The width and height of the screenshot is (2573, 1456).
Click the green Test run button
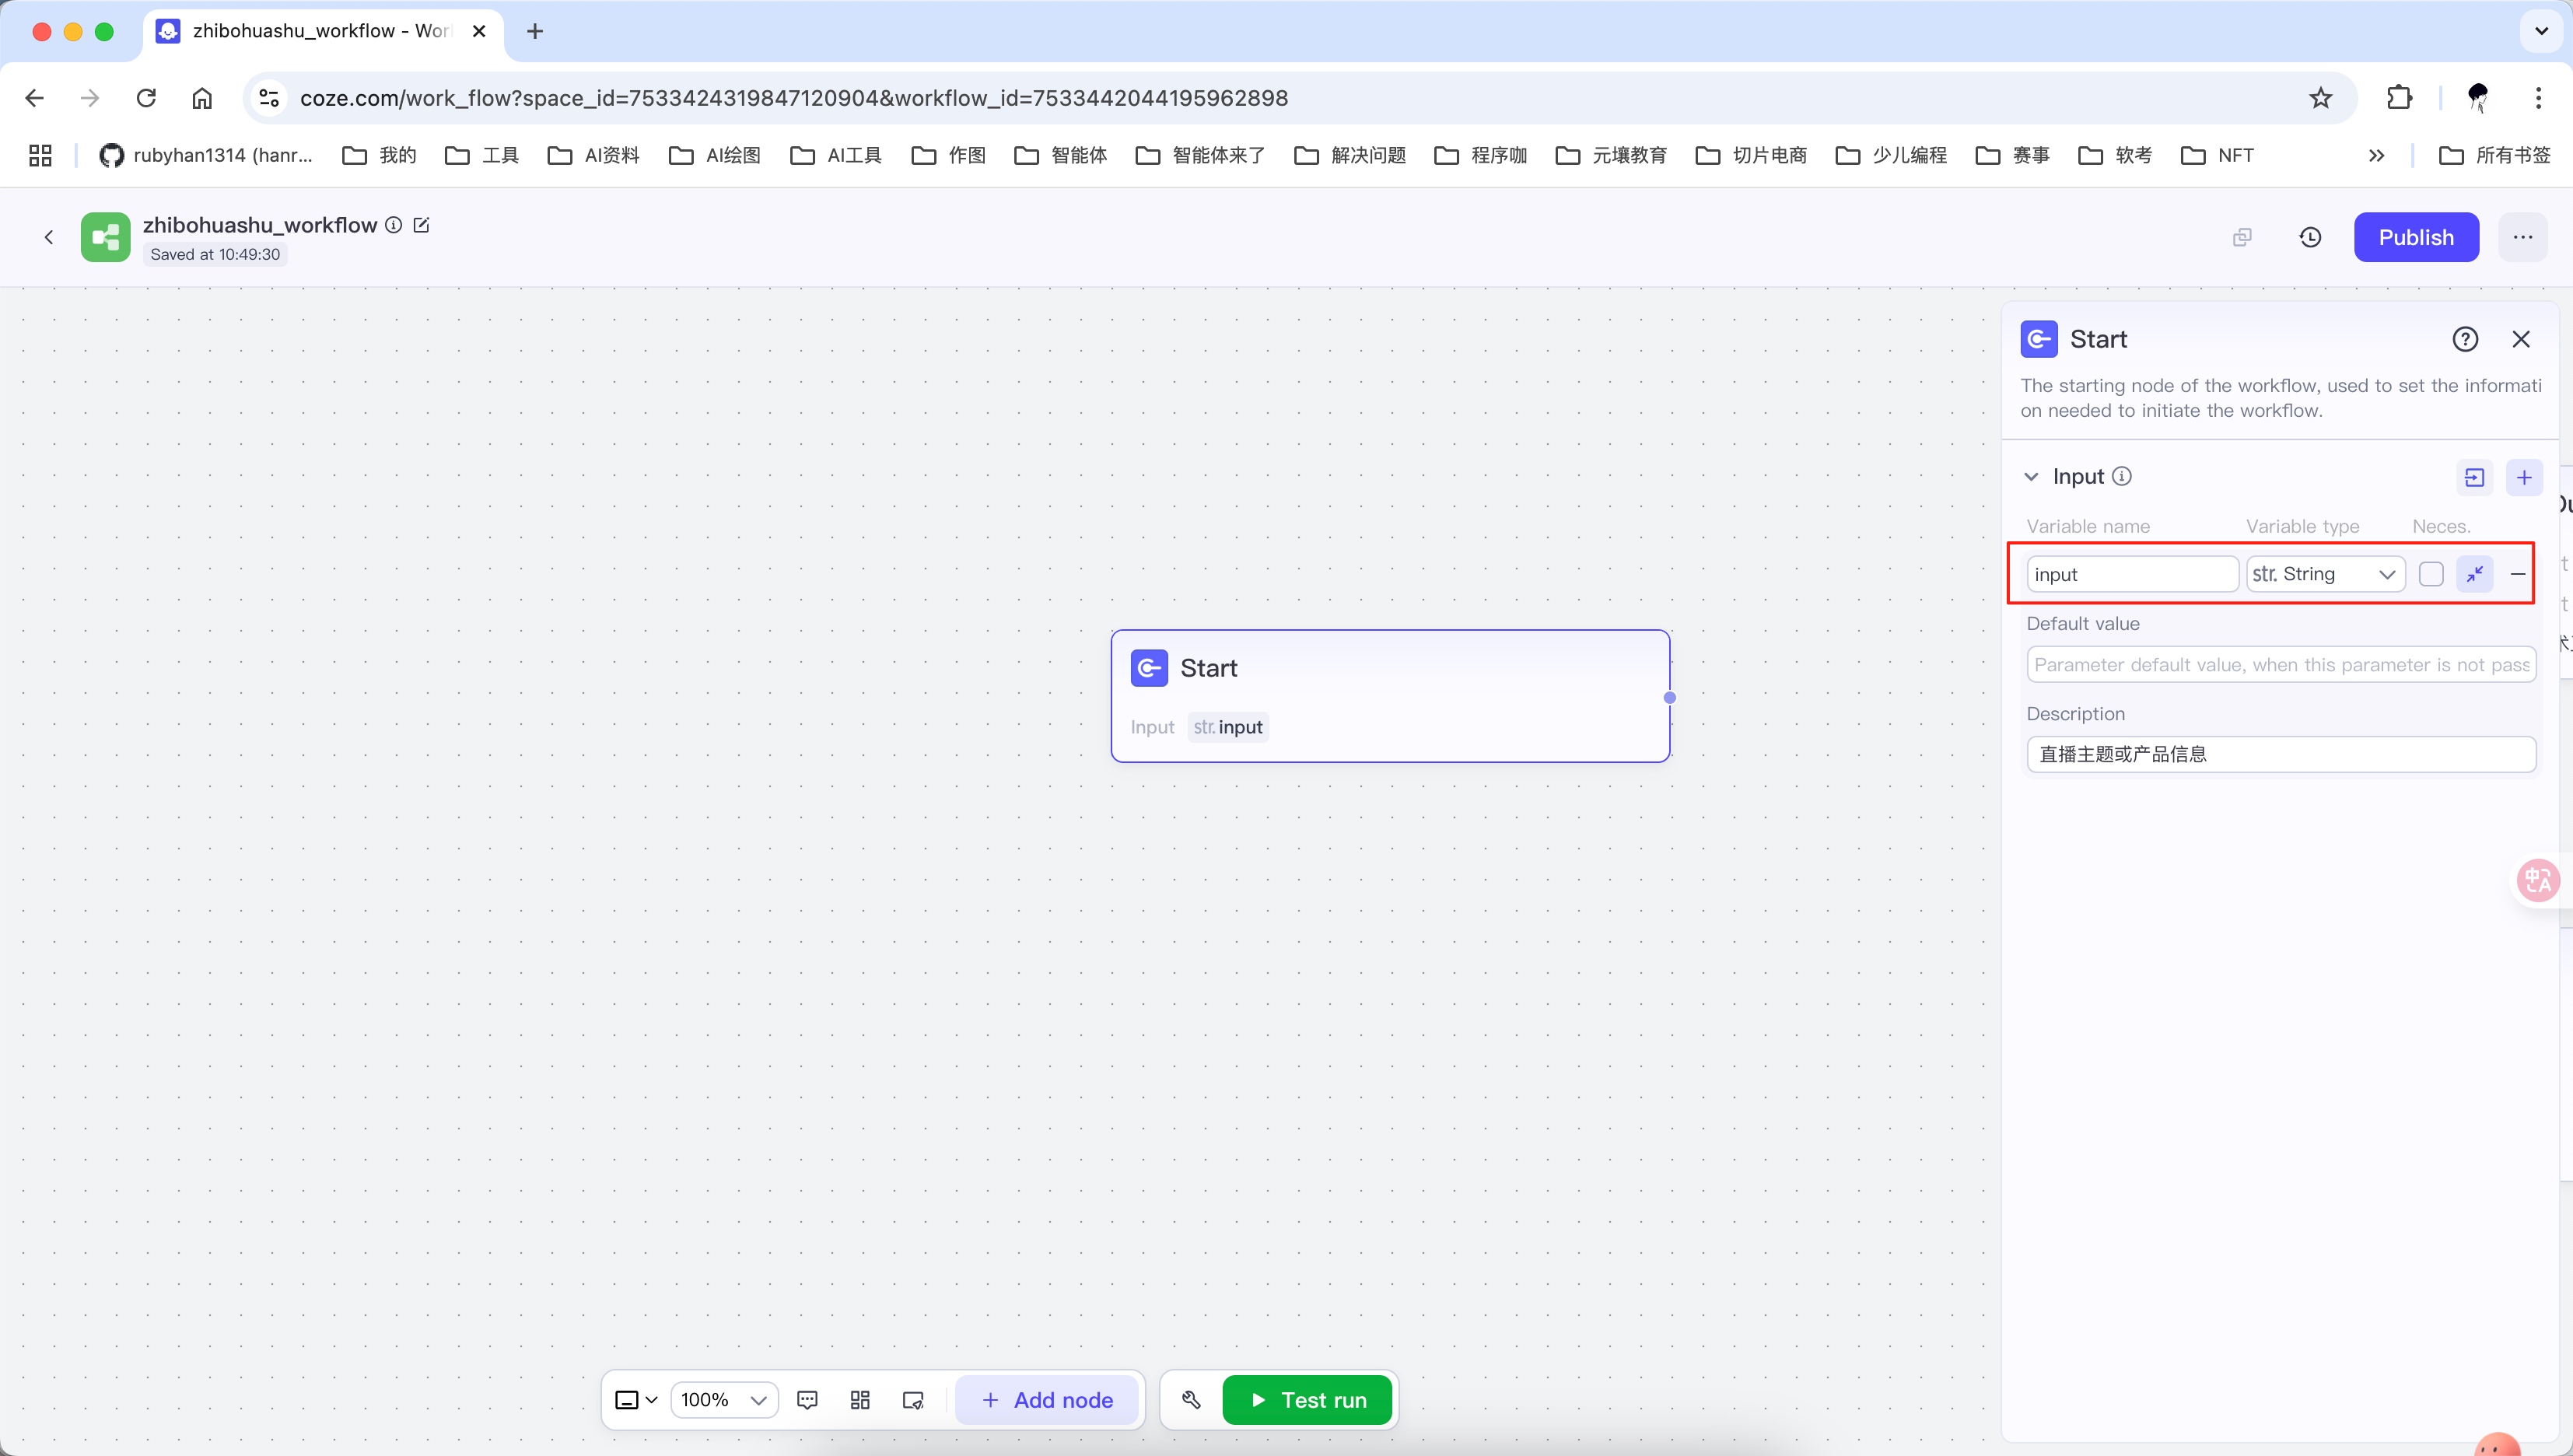click(x=1307, y=1400)
